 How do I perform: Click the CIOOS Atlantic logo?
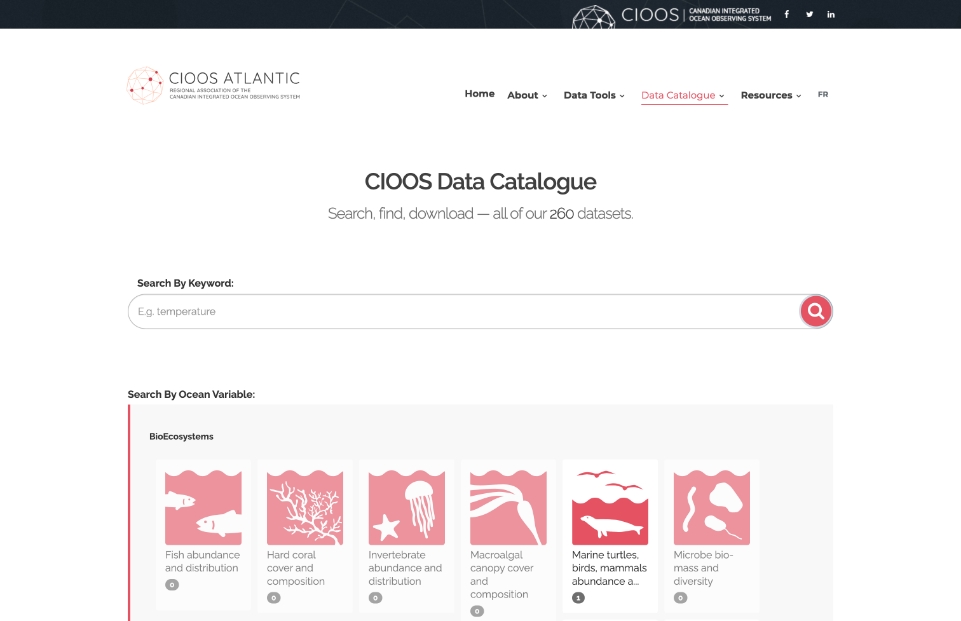coord(214,85)
